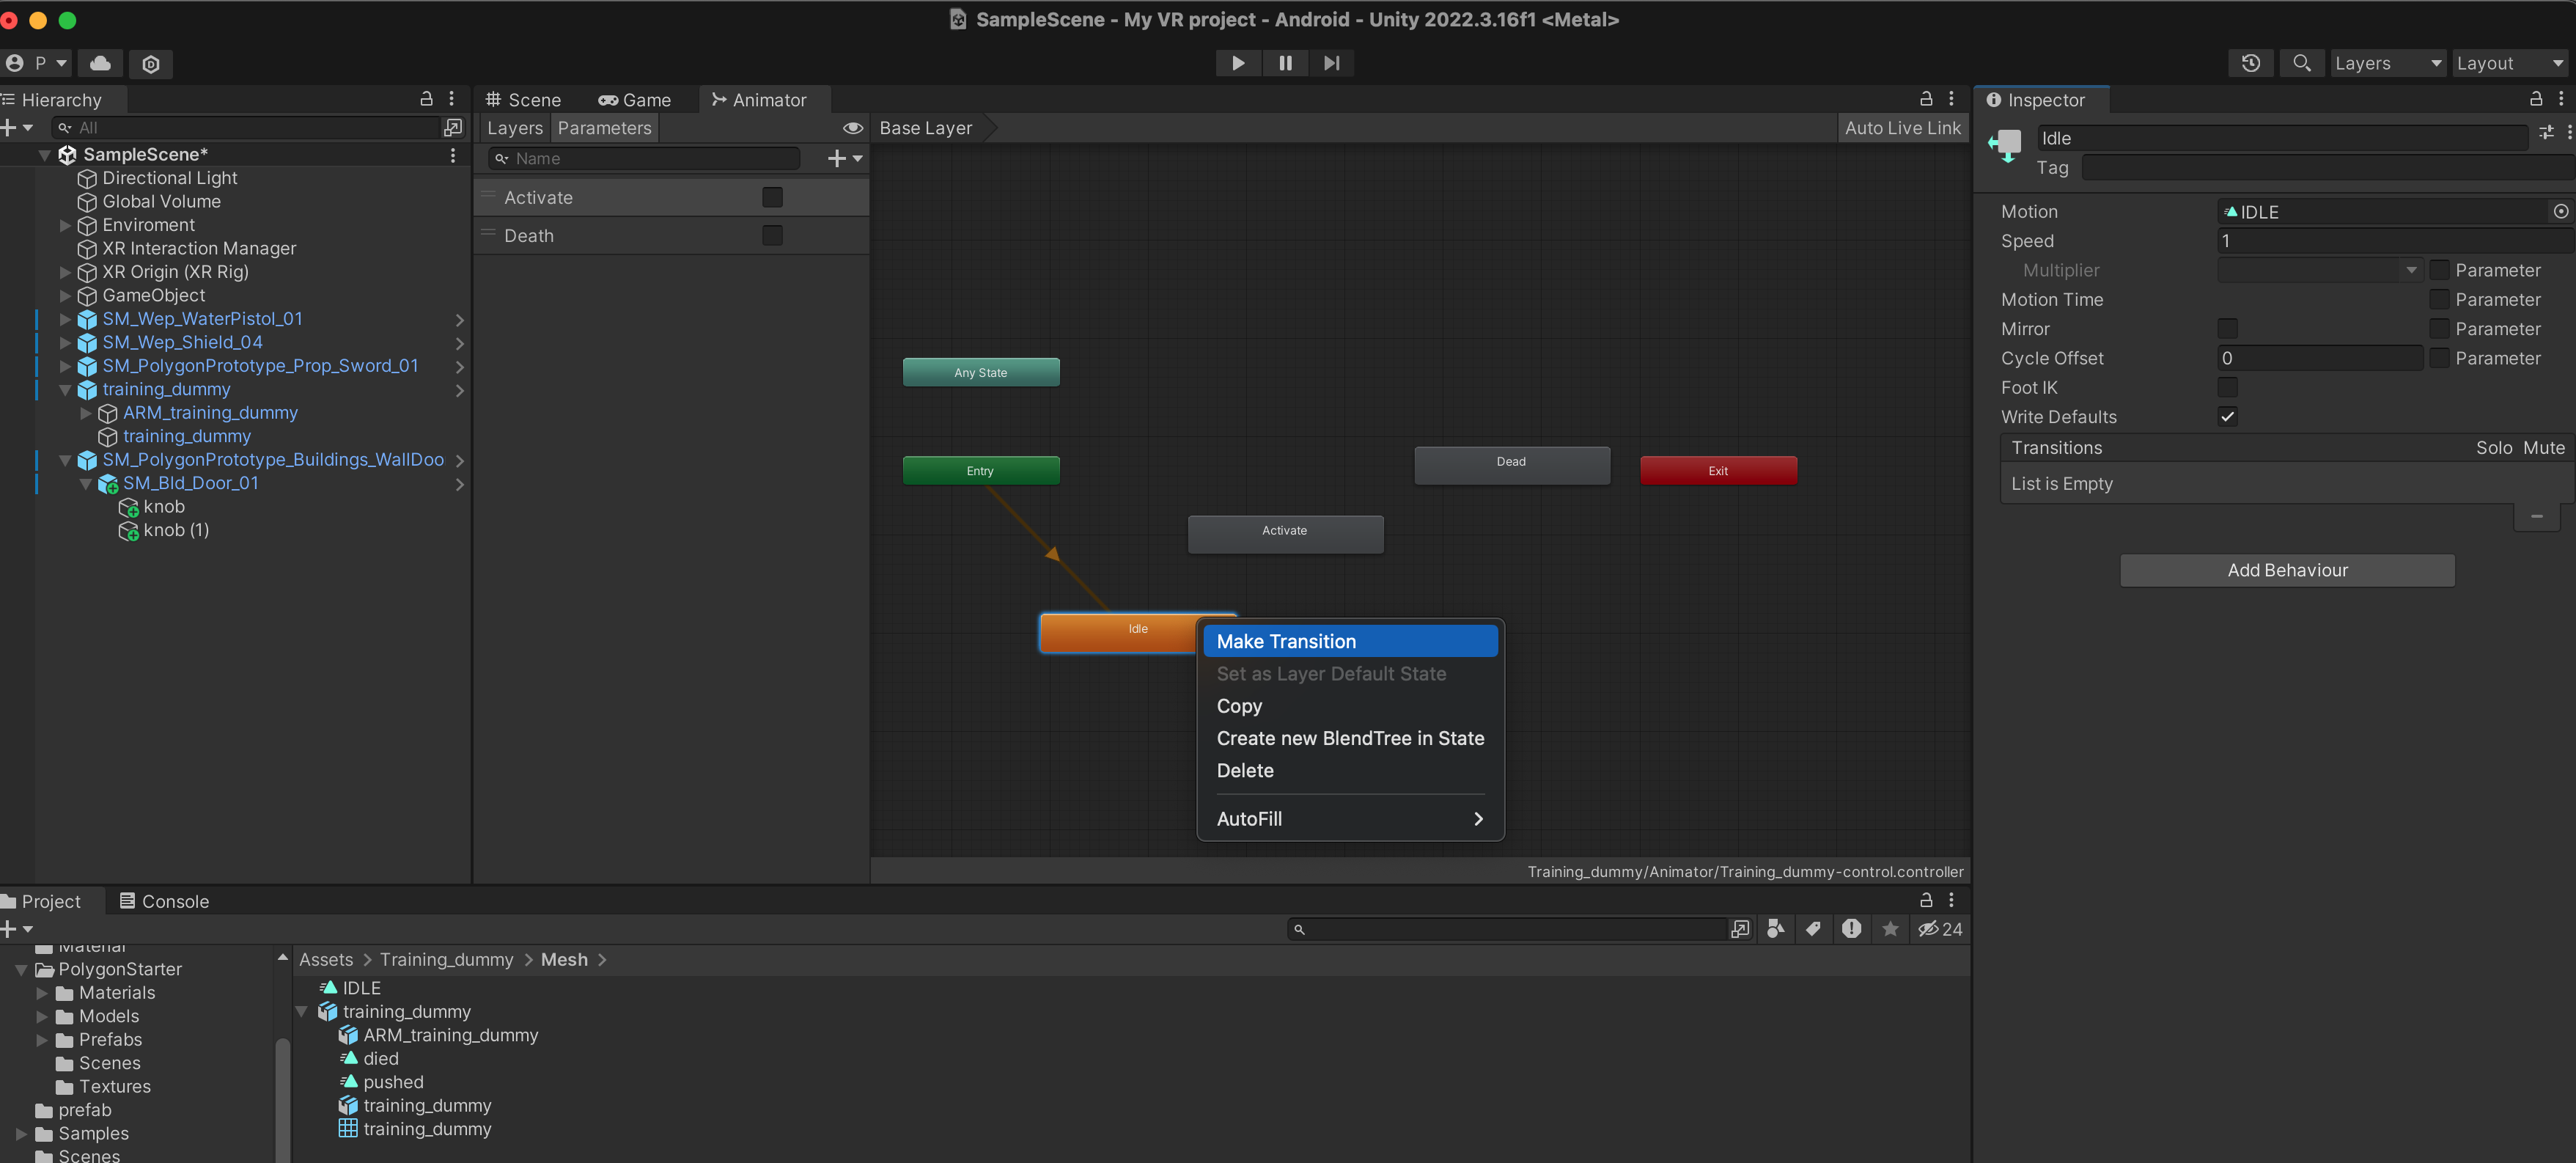Open the cloud services icon
Viewport: 2576px width, 1163px height.
100,63
